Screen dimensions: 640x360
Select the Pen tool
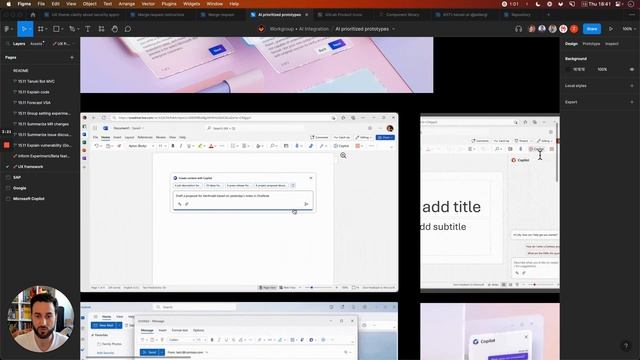[72, 29]
